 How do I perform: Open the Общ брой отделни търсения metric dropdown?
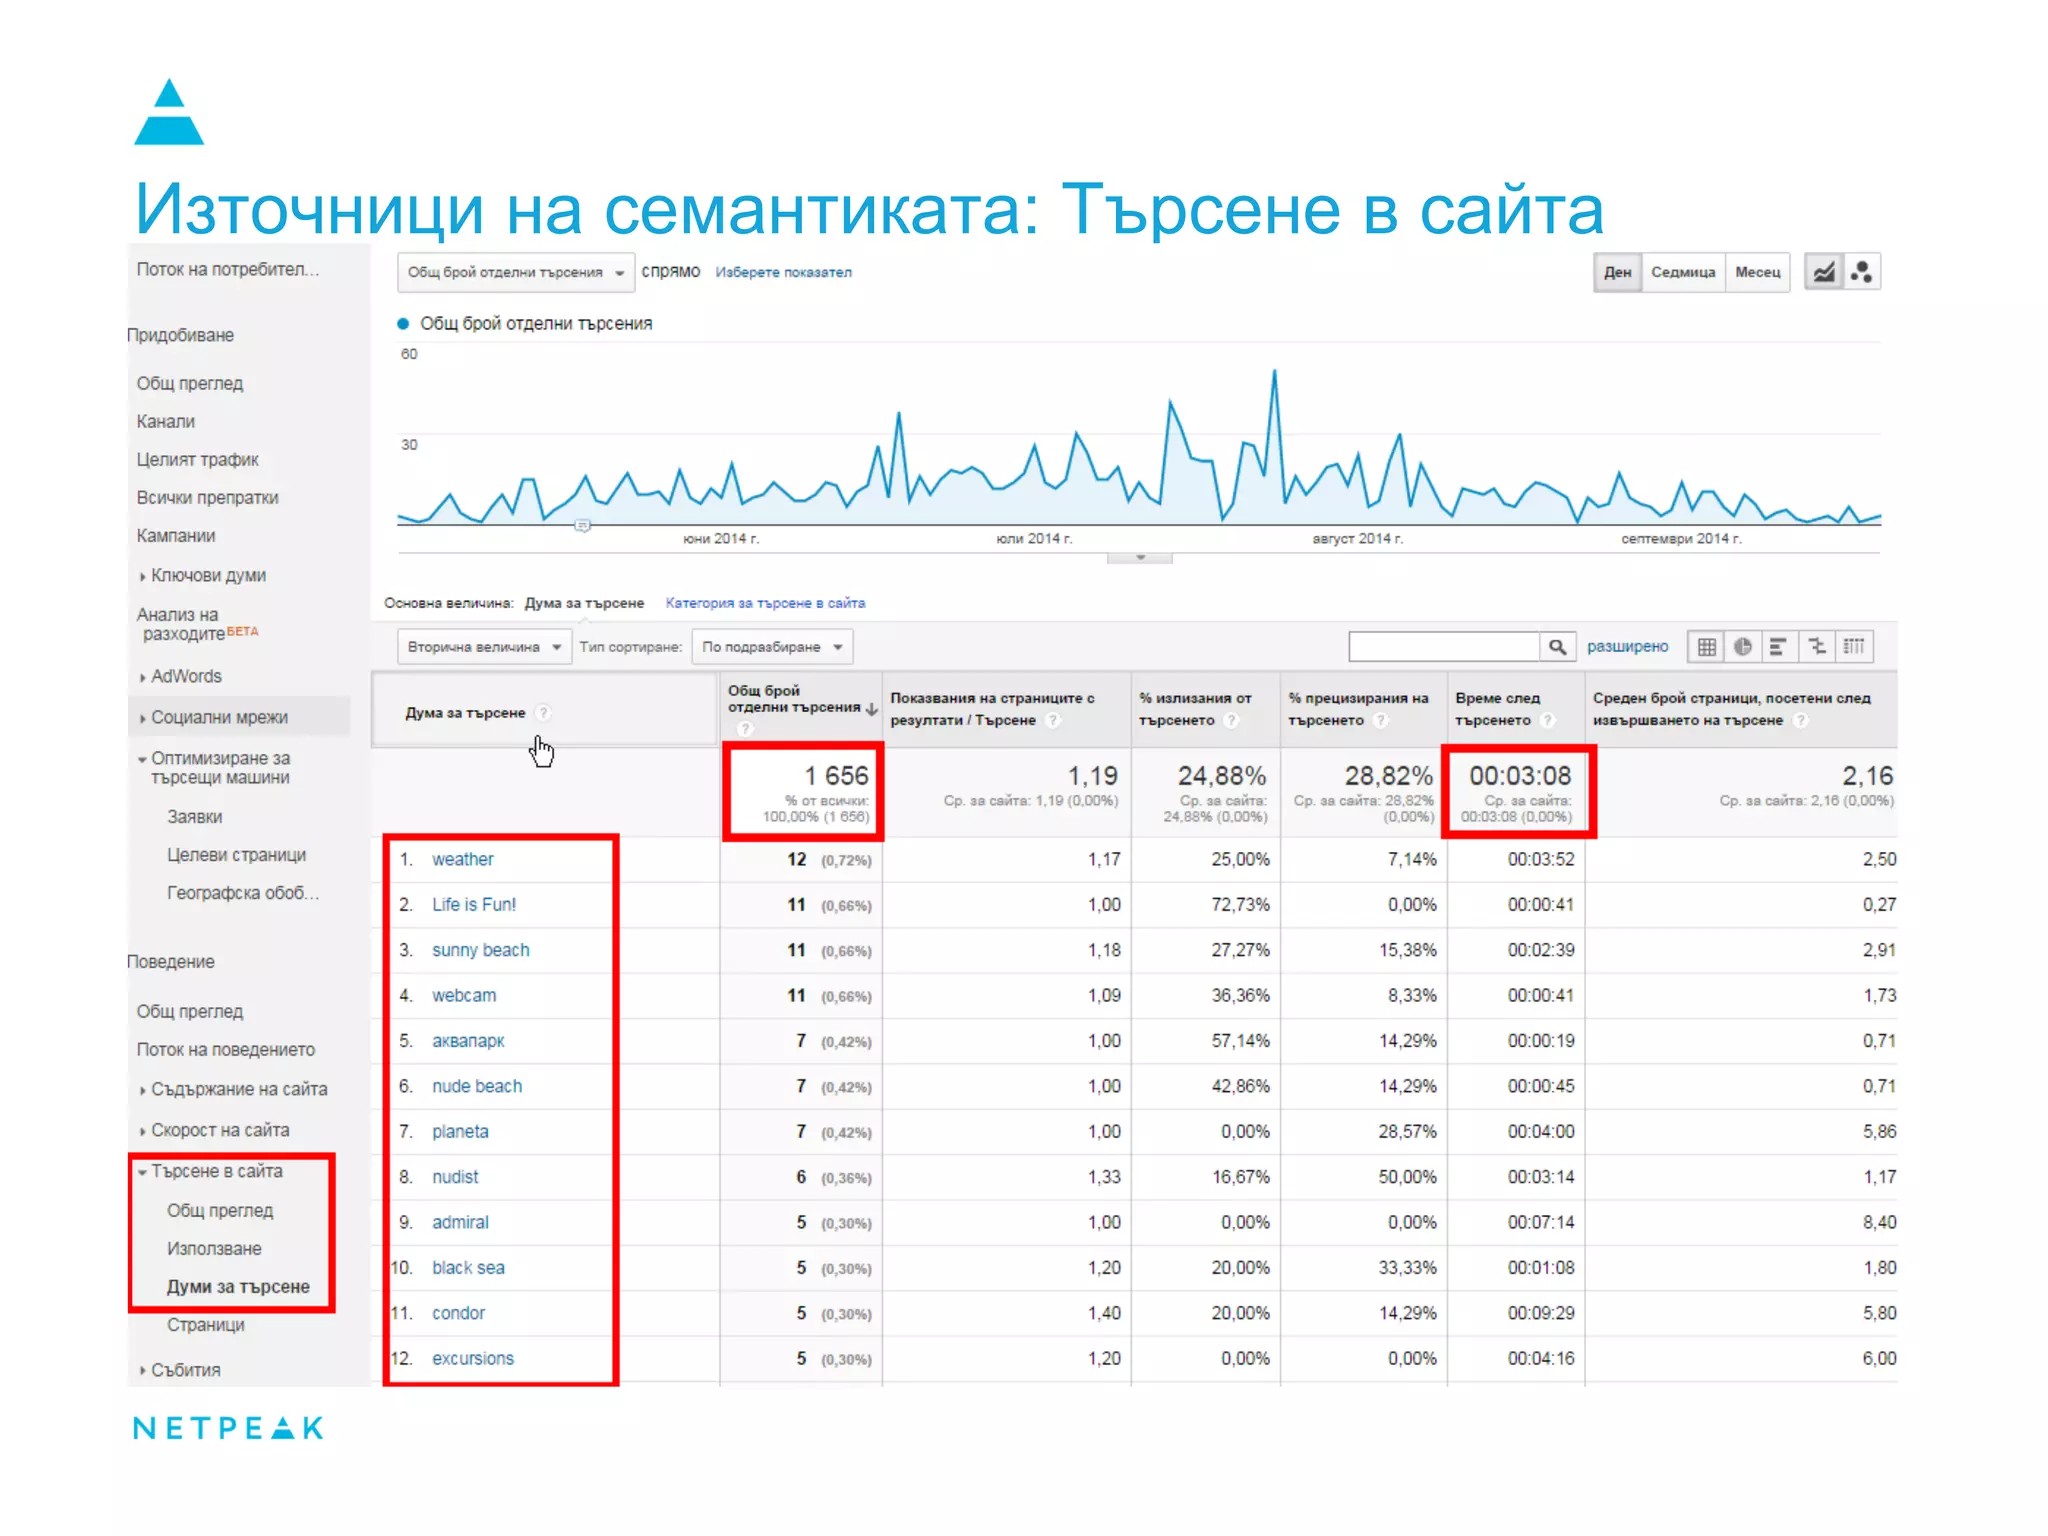[x=516, y=272]
